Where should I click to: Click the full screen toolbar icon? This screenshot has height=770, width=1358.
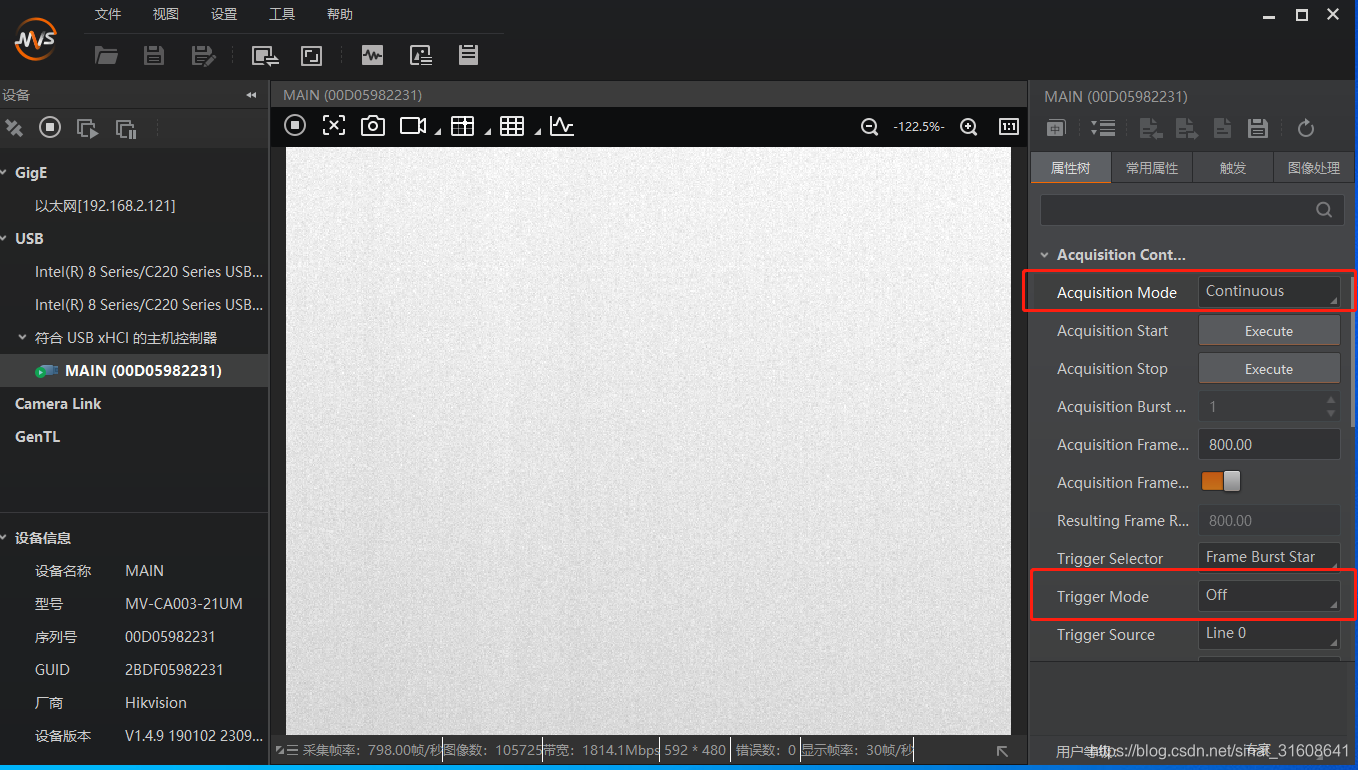coord(312,56)
